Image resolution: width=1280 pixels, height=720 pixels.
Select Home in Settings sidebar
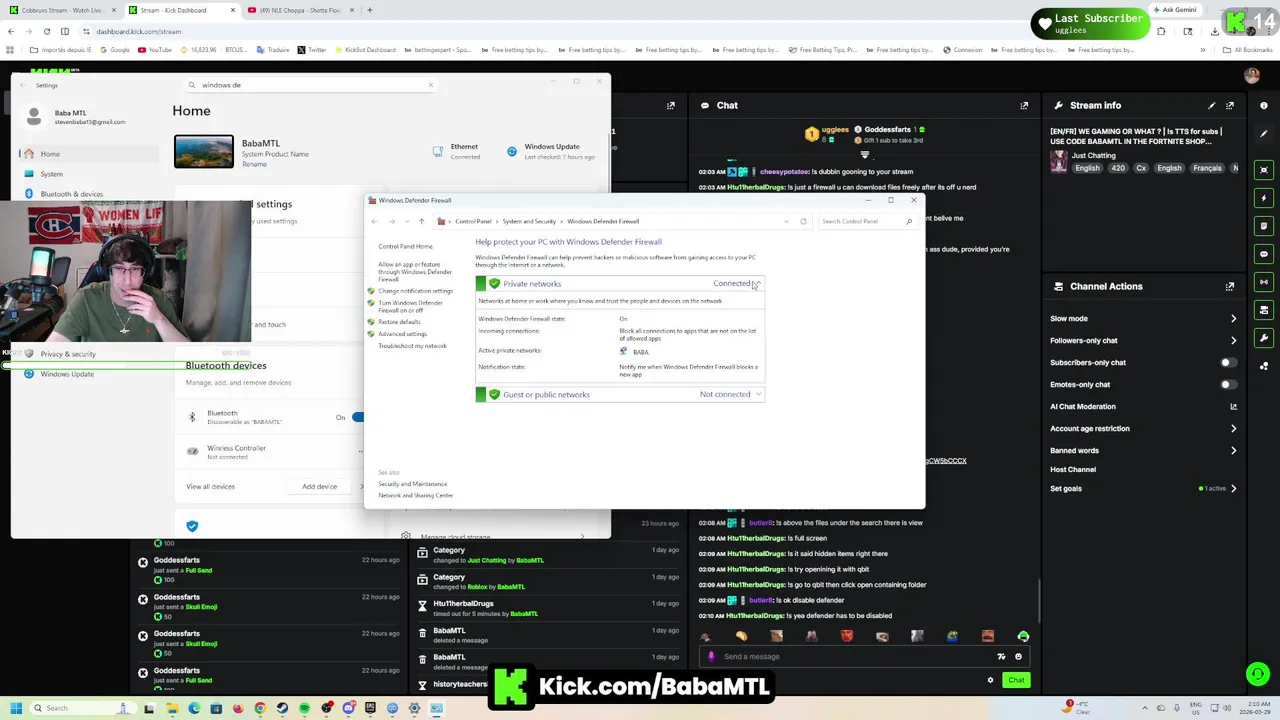click(x=88, y=154)
